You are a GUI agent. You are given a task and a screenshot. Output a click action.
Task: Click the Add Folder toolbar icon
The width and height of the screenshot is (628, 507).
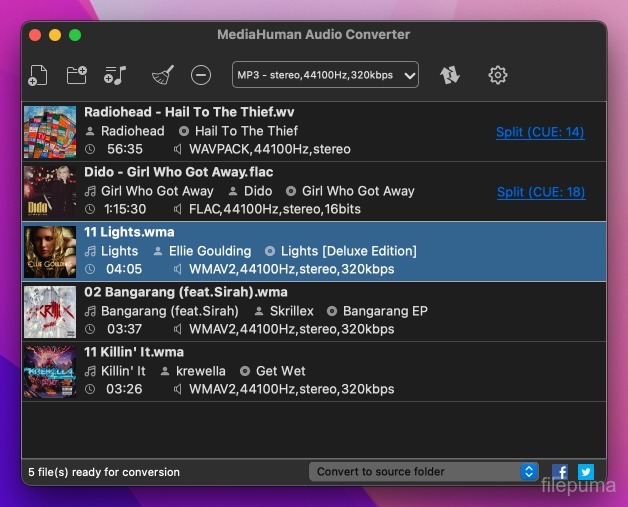pyautogui.click(x=76, y=75)
